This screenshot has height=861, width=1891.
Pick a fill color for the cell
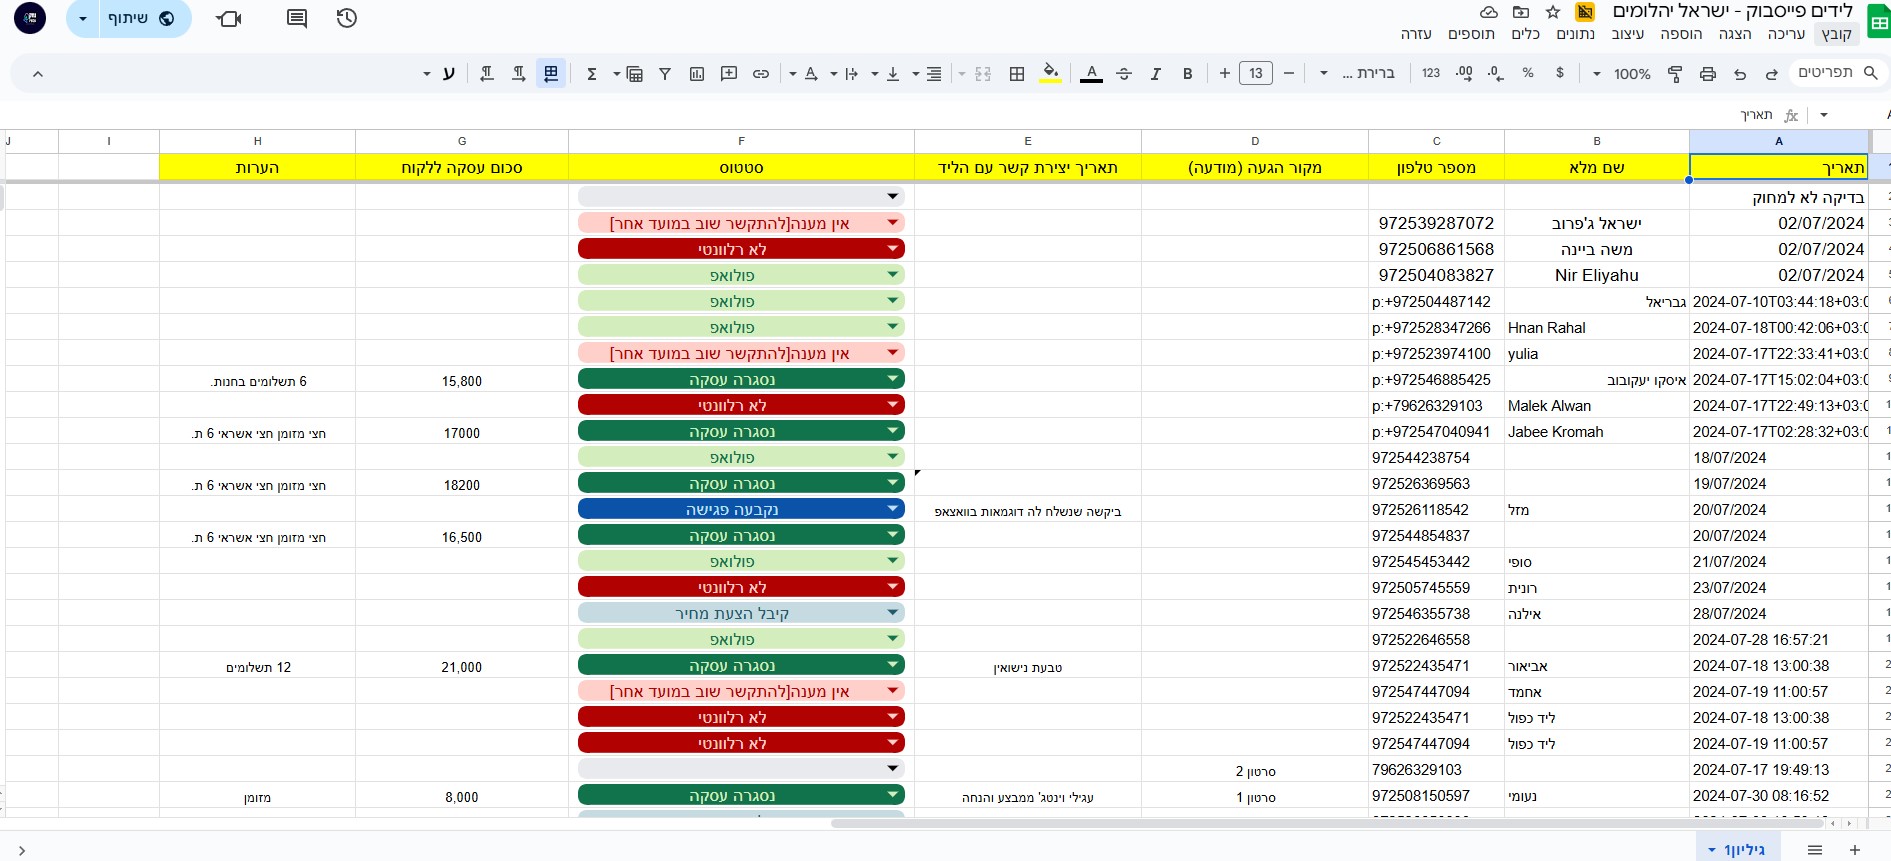[x=1050, y=73]
